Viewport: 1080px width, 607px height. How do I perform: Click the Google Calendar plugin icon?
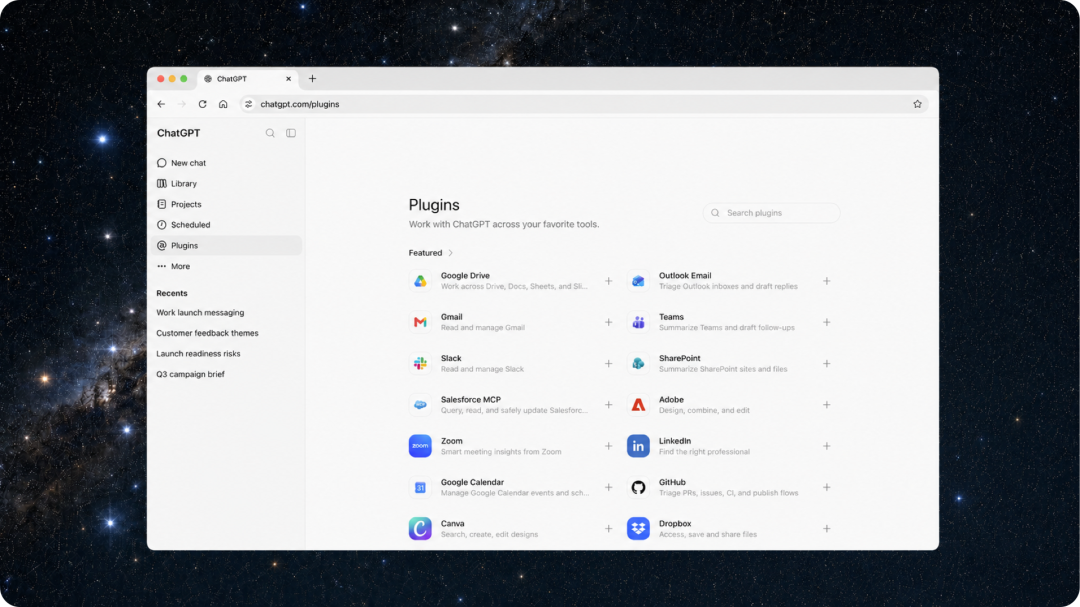pyautogui.click(x=420, y=488)
